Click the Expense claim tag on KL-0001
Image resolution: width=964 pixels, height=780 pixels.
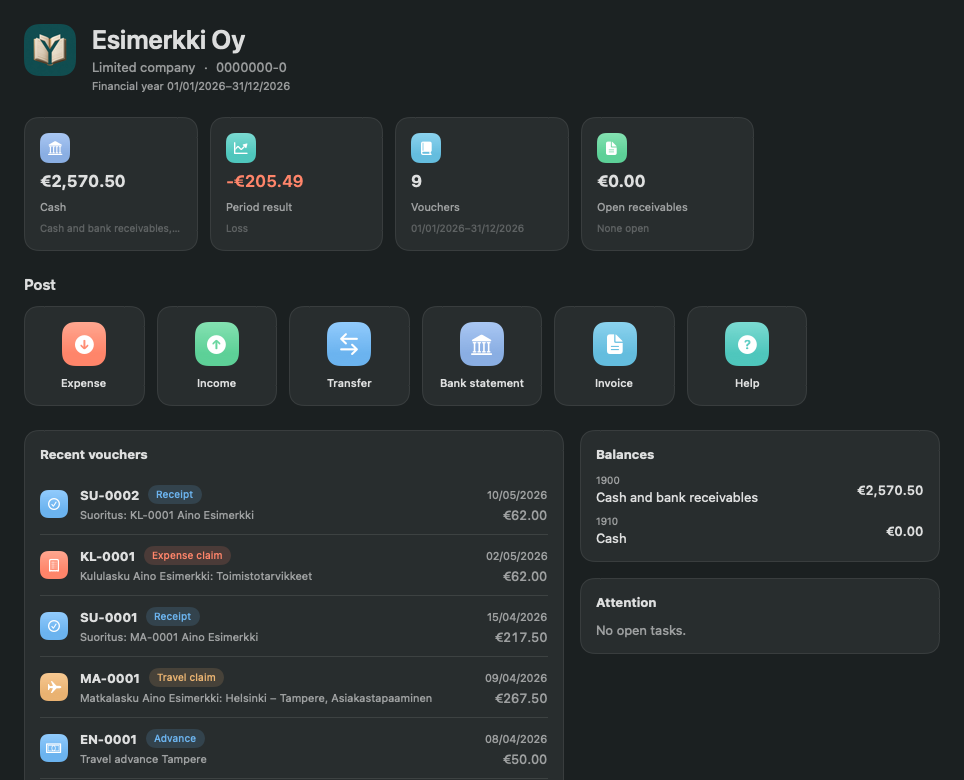[x=187, y=555]
